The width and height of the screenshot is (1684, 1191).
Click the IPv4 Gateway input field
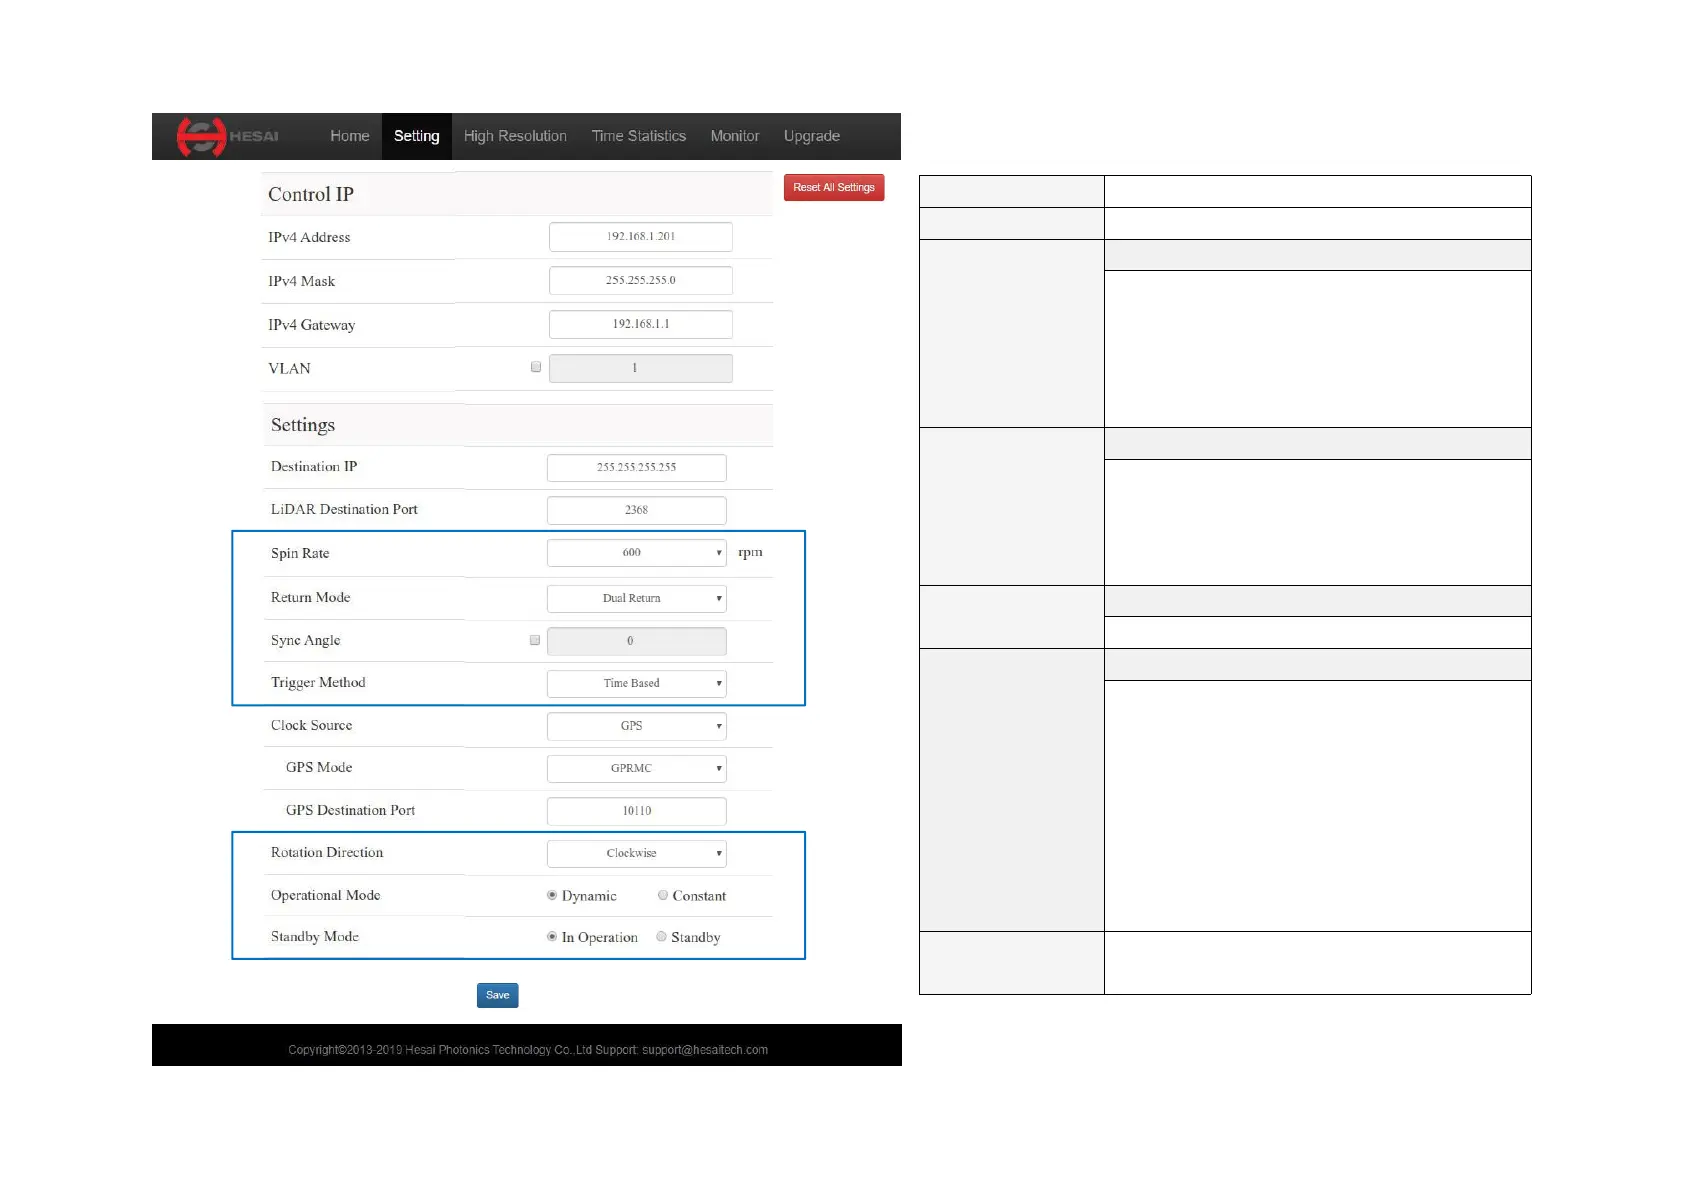click(641, 324)
